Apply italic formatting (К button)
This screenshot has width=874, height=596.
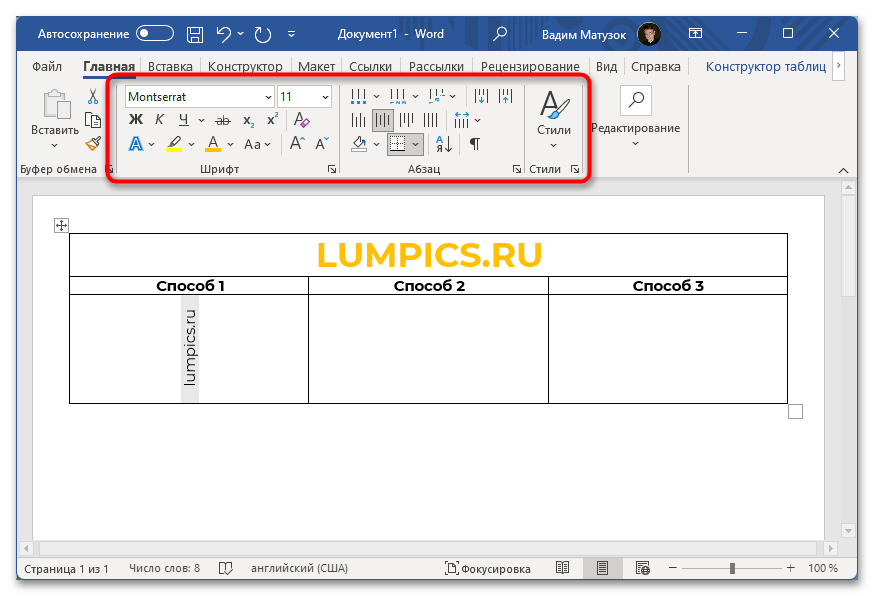[159, 120]
